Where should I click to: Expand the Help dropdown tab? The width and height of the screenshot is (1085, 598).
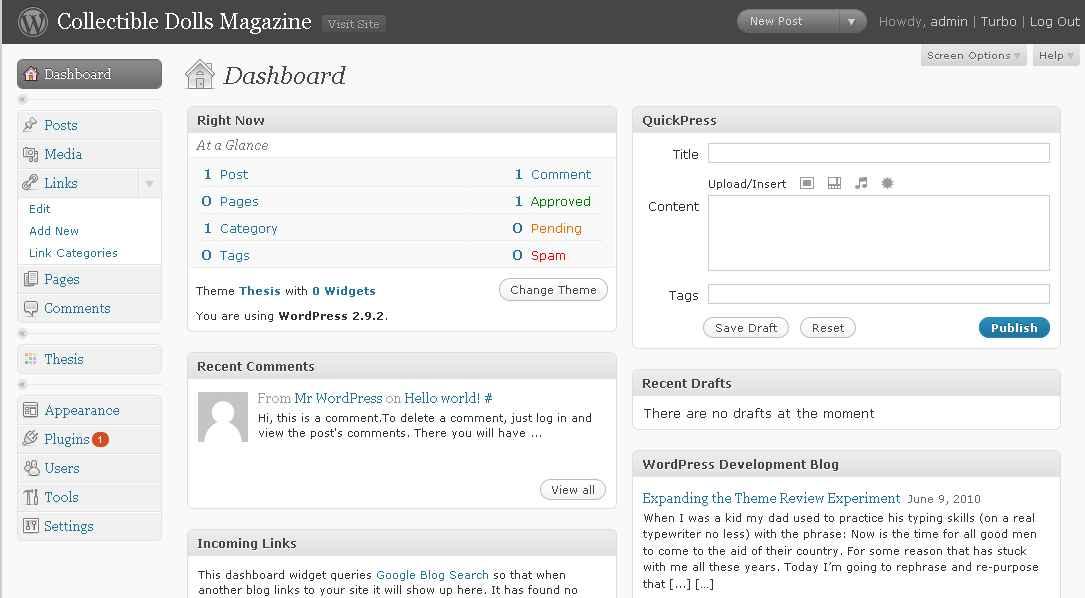pos(1056,56)
